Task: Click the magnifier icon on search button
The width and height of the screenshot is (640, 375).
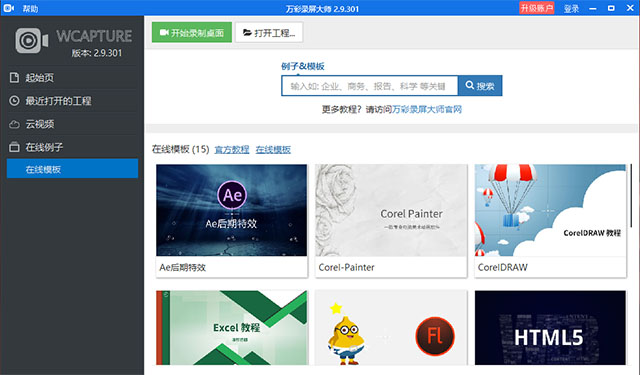Action: (x=470, y=85)
